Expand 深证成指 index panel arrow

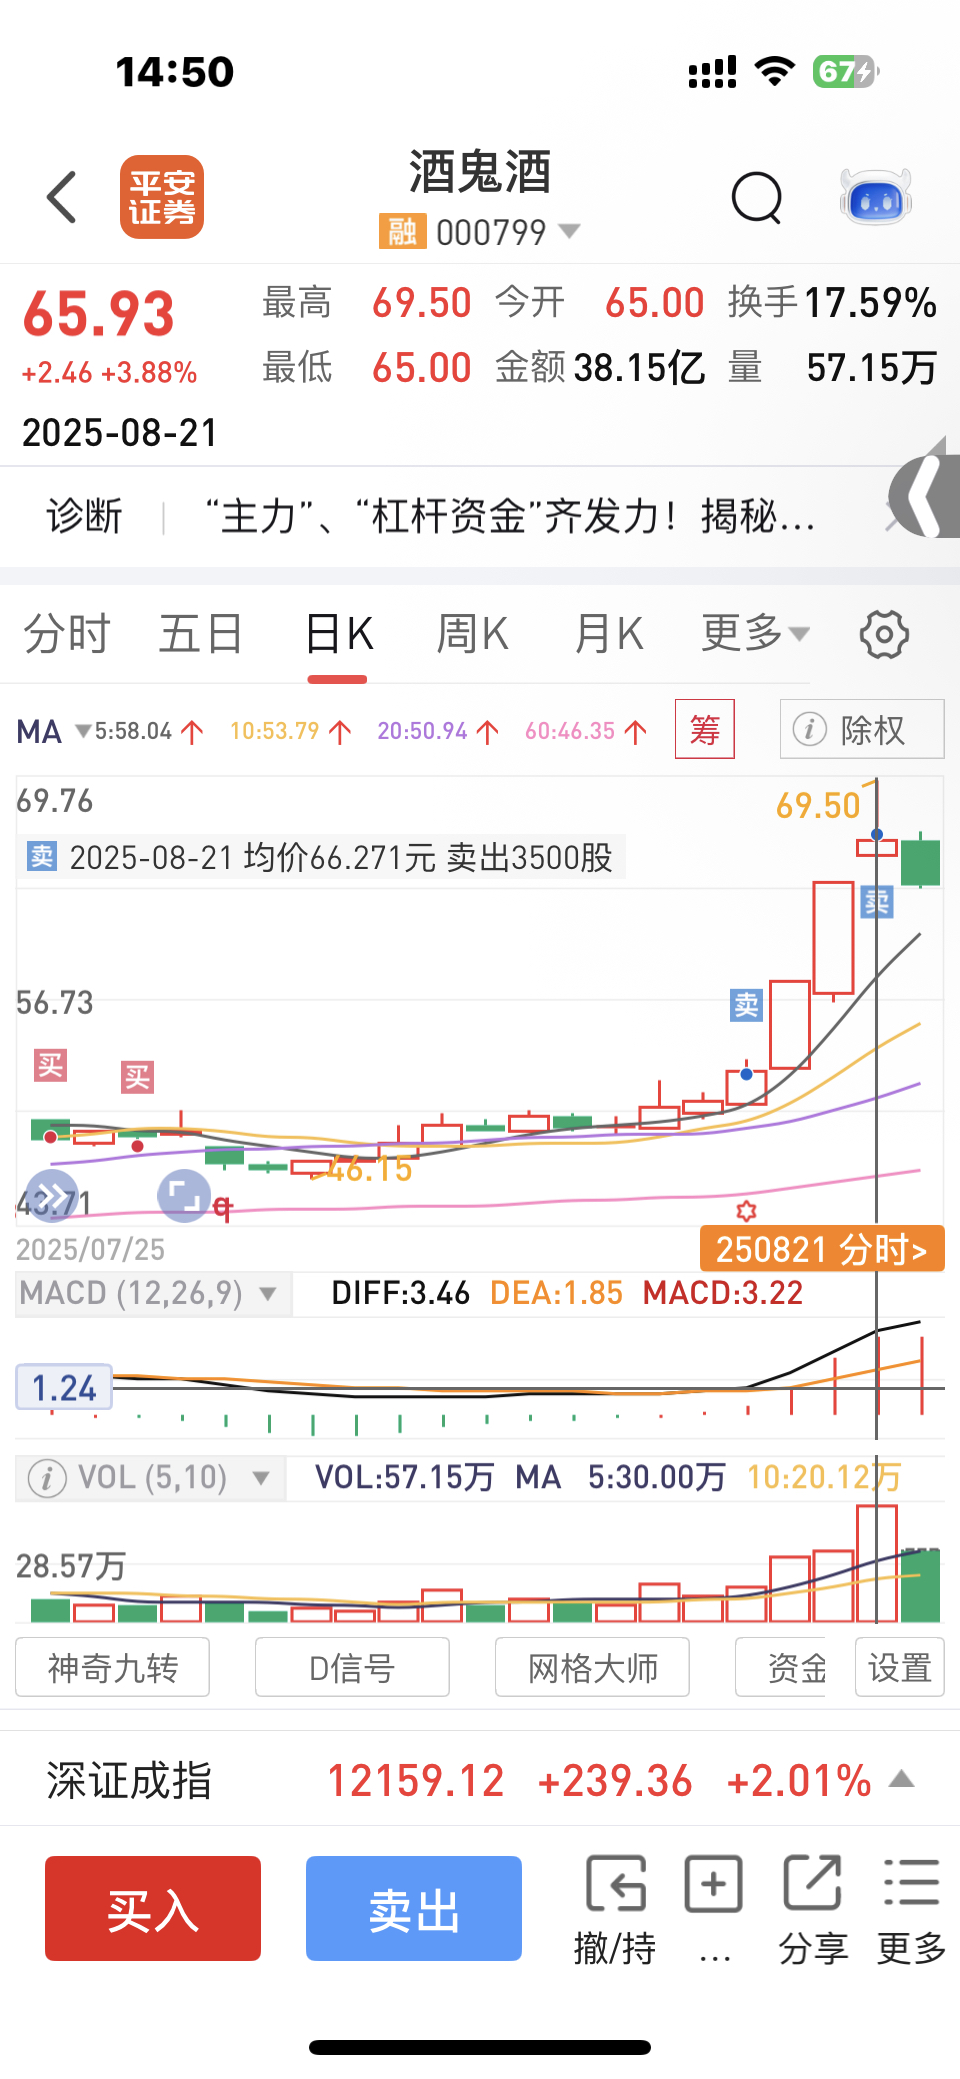pyautogui.click(x=902, y=1778)
